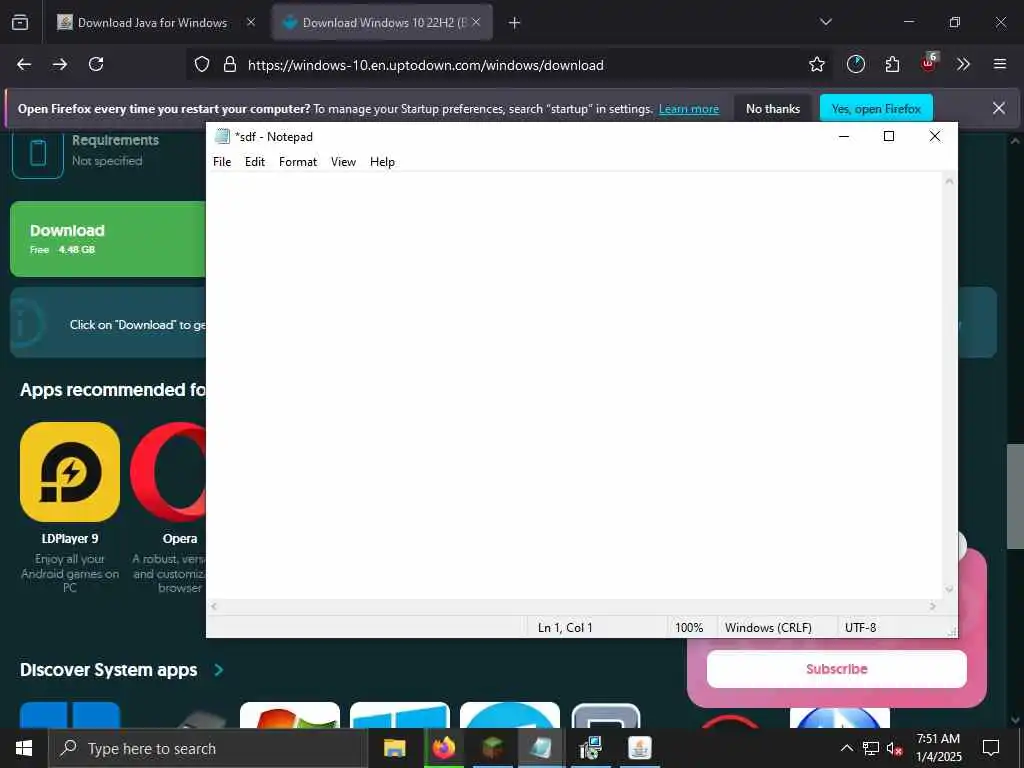The width and height of the screenshot is (1024, 768).
Task: Click the green Download Free 4.48 GB button
Action: [108, 239]
